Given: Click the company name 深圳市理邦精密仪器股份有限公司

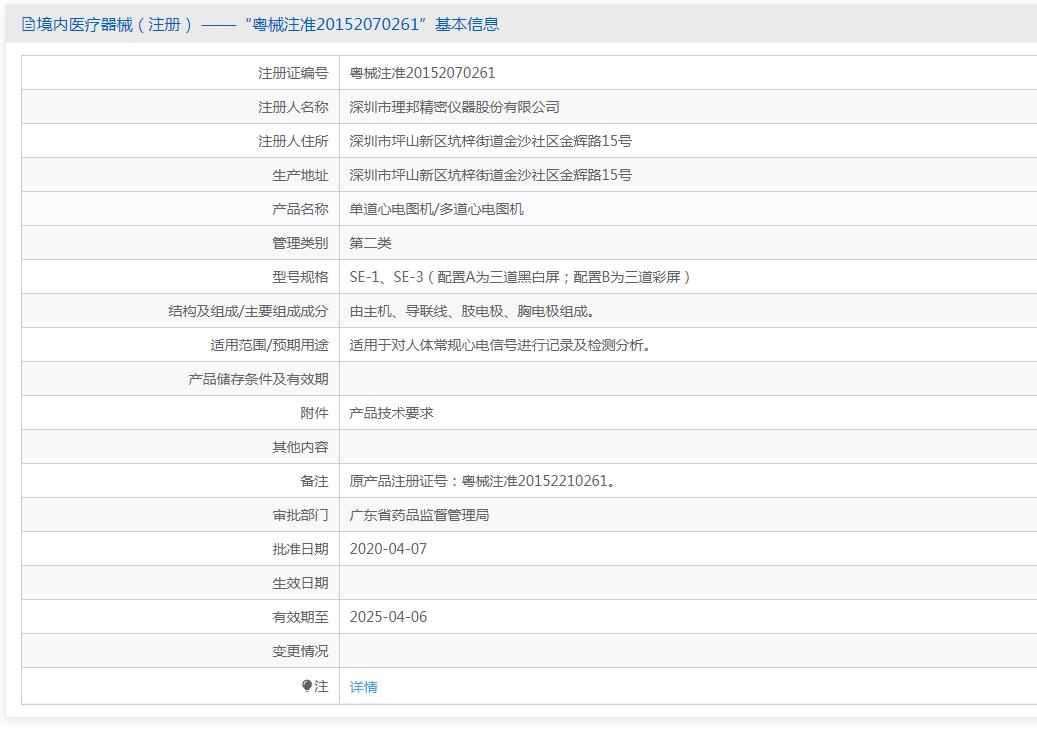Looking at the screenshot, I should [454, 107].
